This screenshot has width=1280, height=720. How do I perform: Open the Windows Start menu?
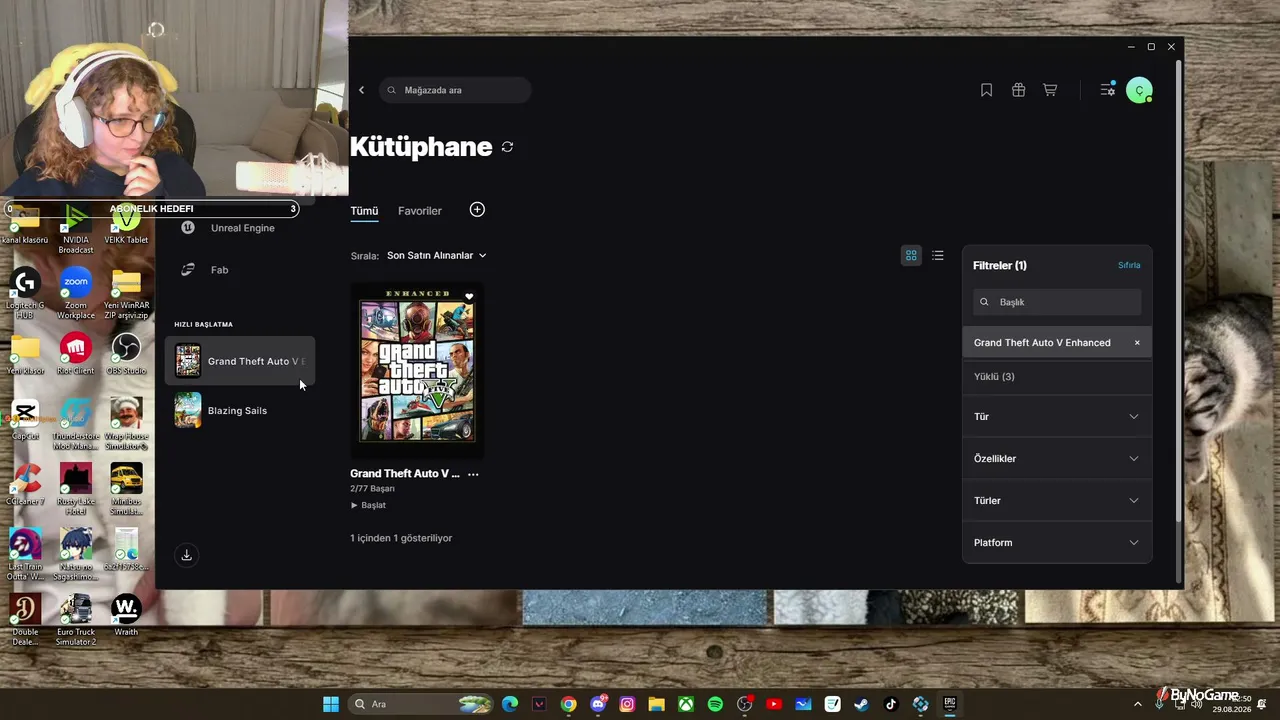331,704
